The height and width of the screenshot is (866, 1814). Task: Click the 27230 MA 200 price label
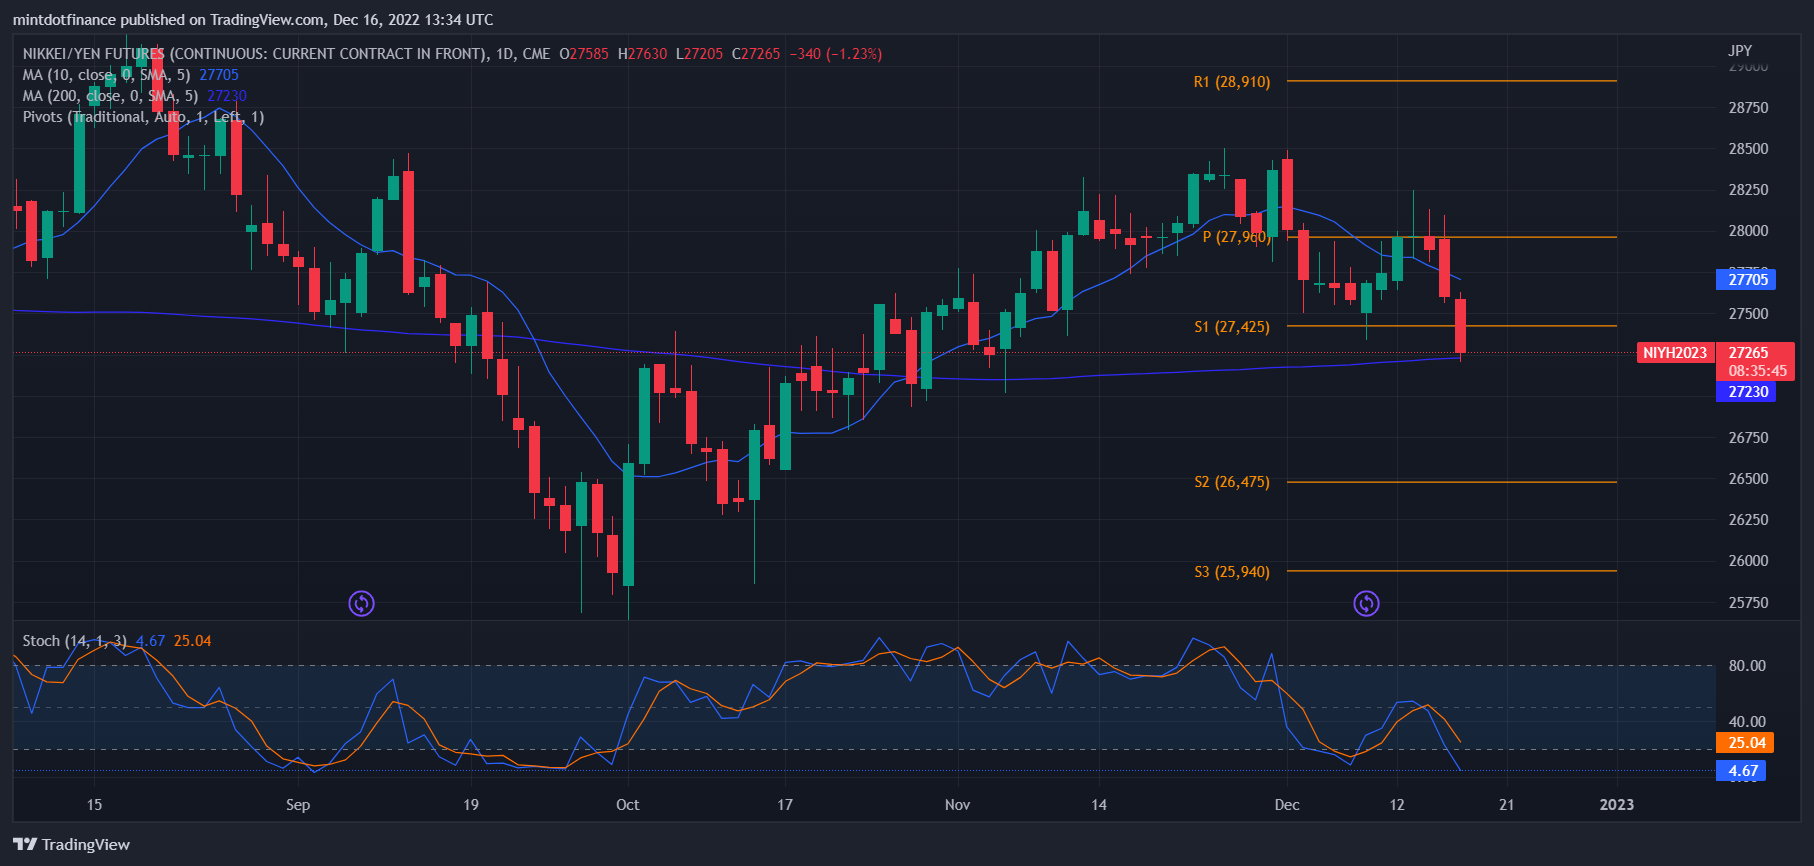pos(1747,392)
